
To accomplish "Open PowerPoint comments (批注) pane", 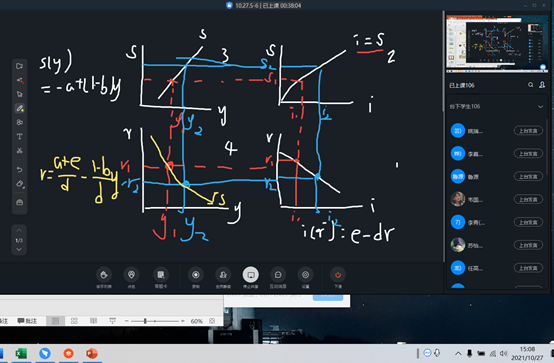I will [x=27, y=321].
